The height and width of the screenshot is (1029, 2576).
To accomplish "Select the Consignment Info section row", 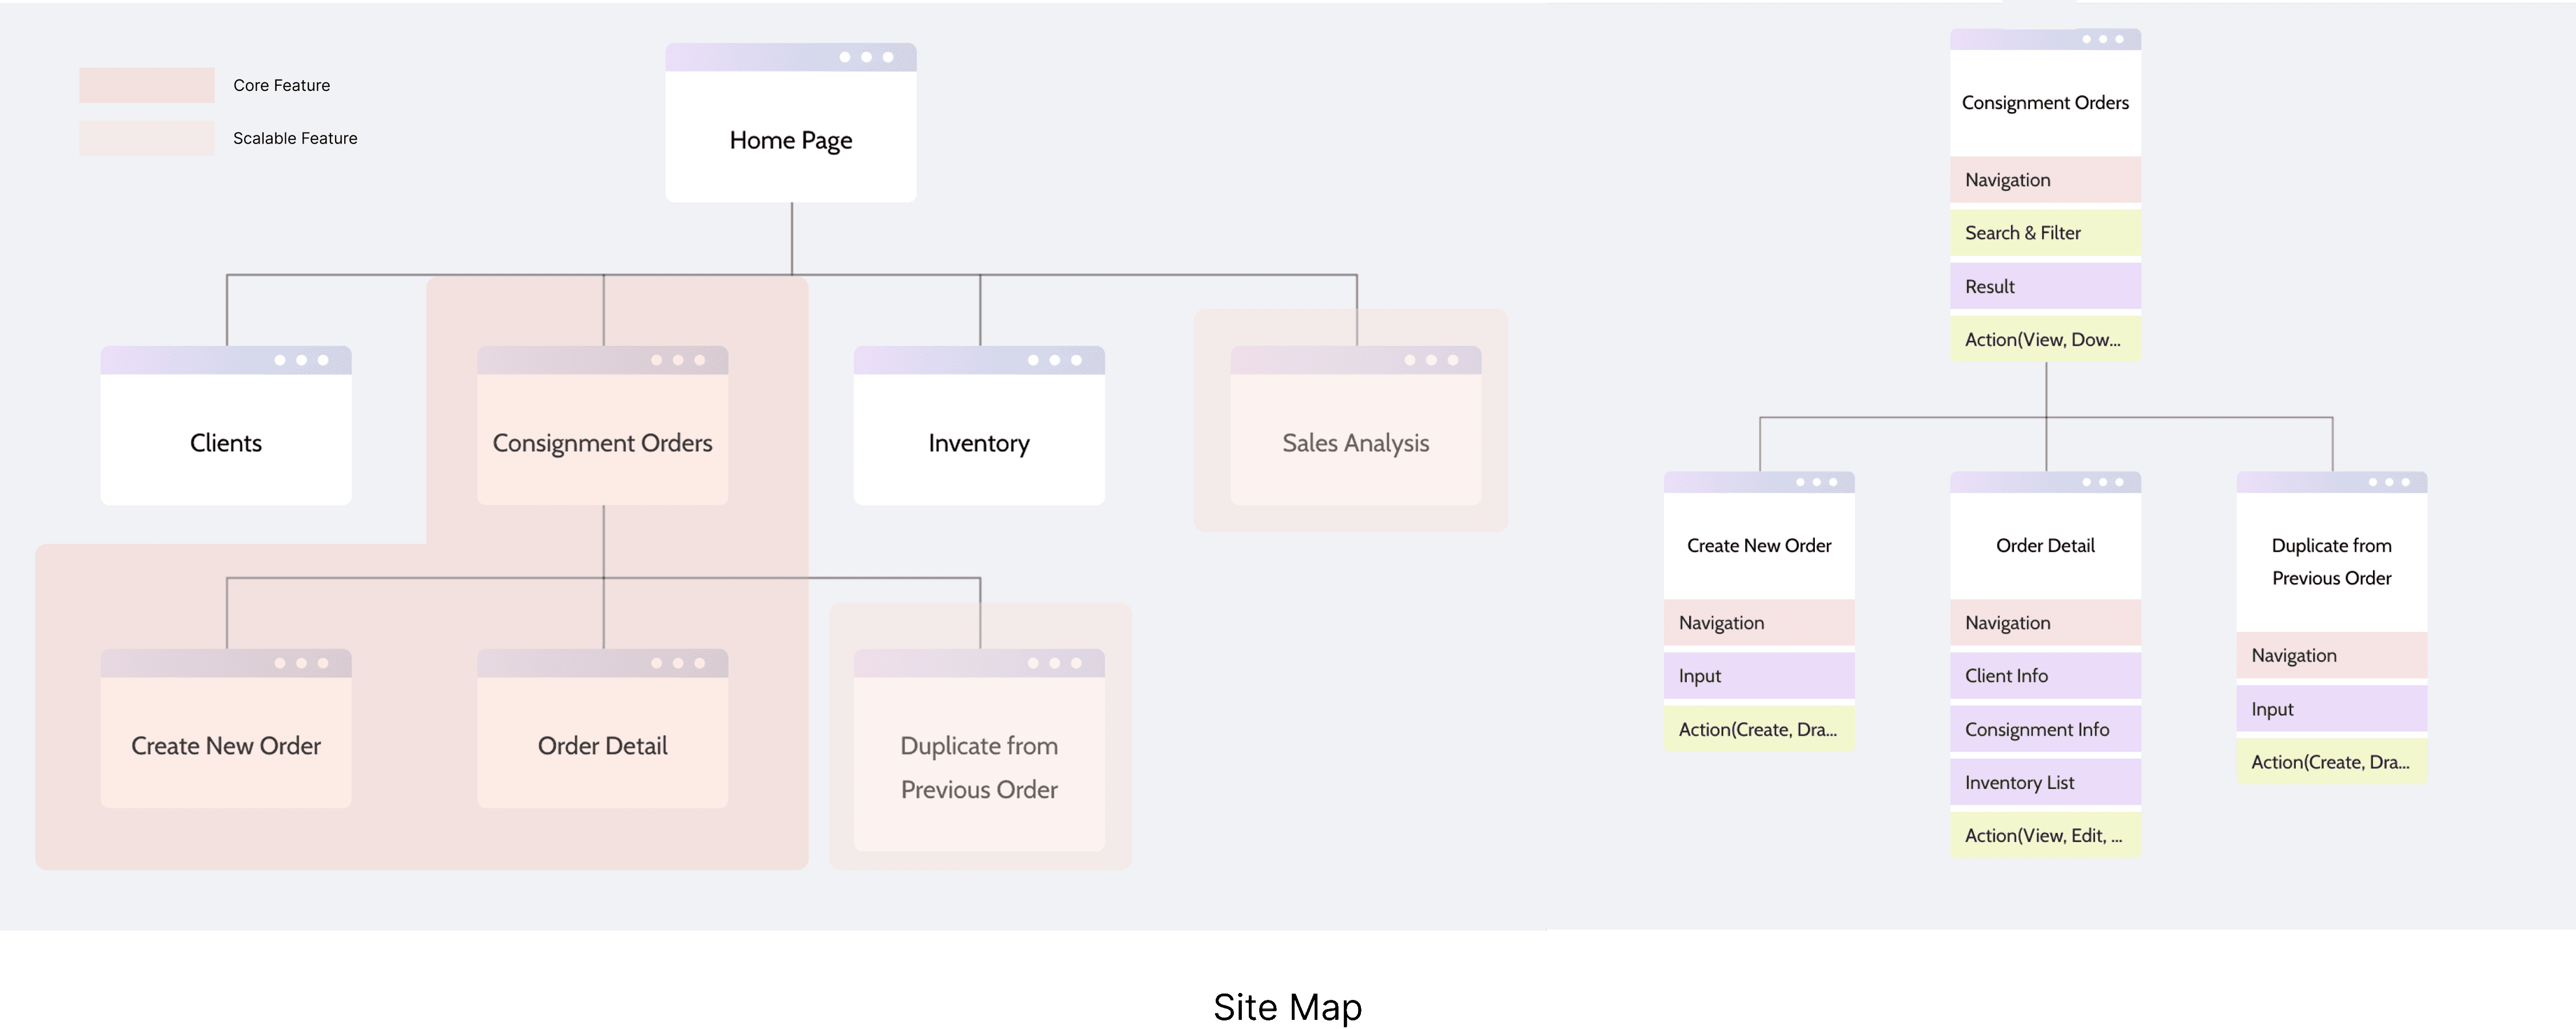I will 2044,729.
